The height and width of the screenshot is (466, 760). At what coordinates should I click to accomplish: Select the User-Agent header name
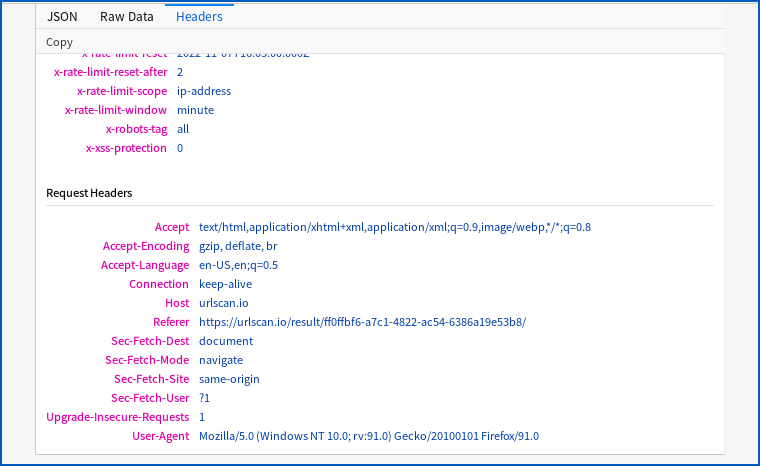point(161,435)
